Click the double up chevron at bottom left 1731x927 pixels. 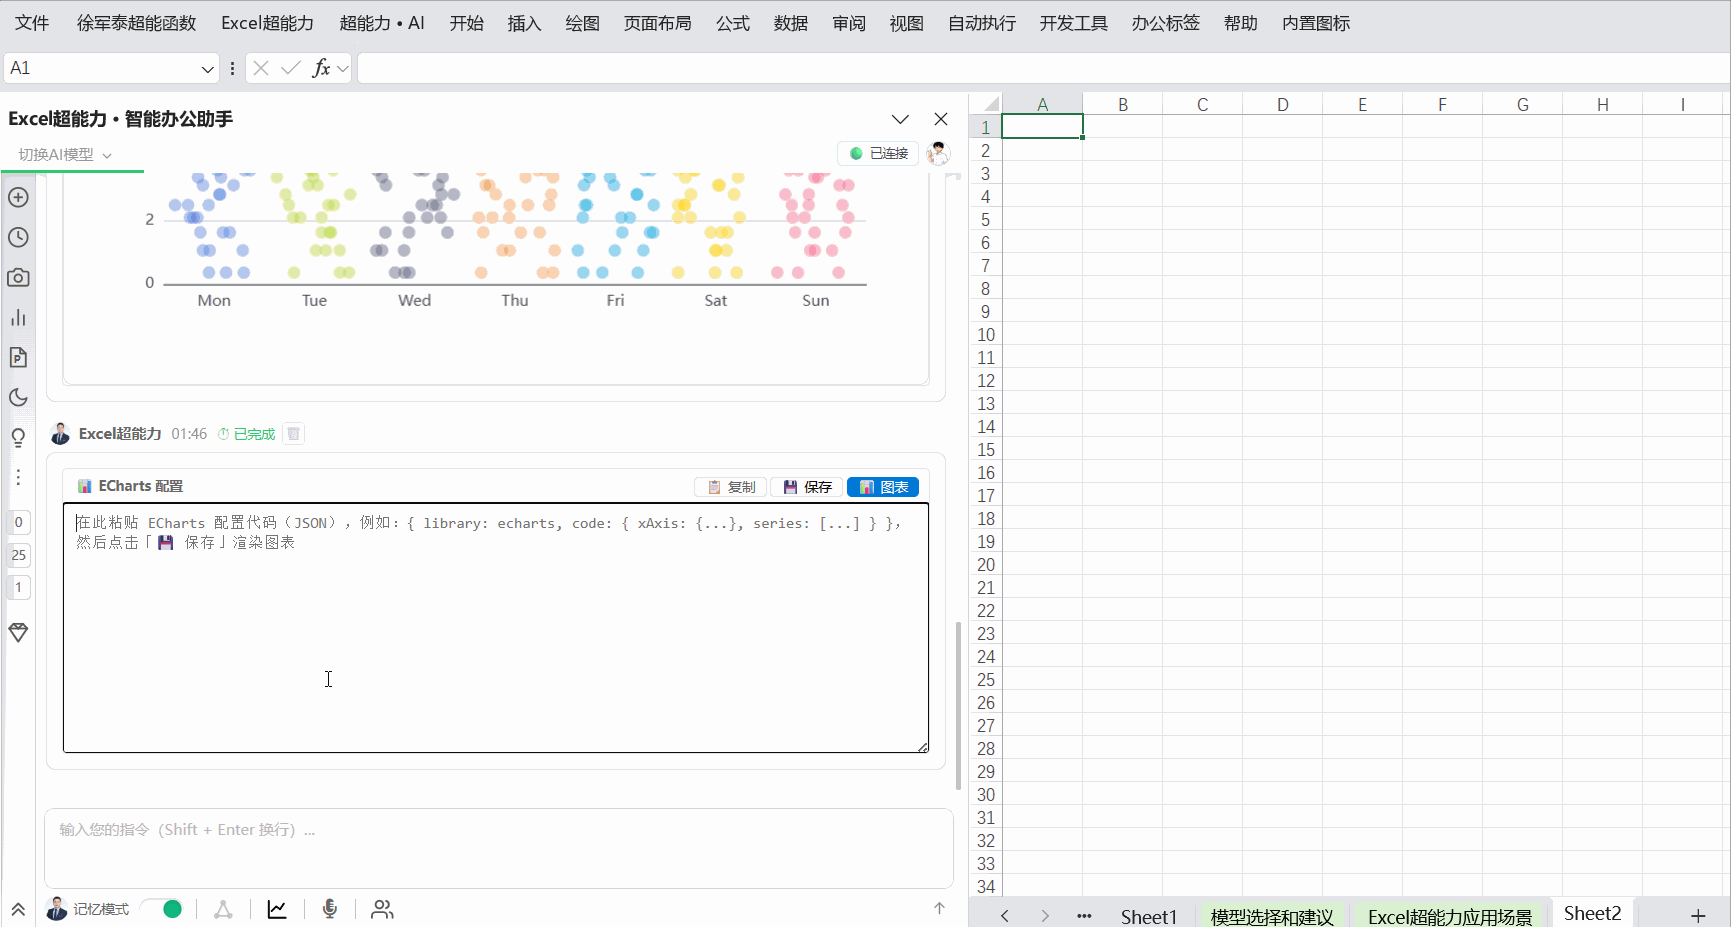18,909
